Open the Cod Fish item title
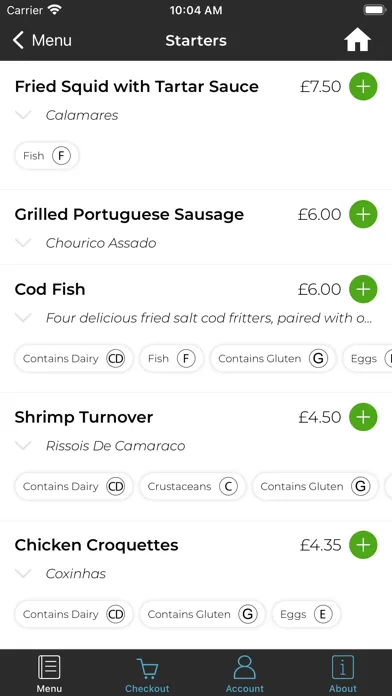The image size is (392, 696). [x=50, y=289]
